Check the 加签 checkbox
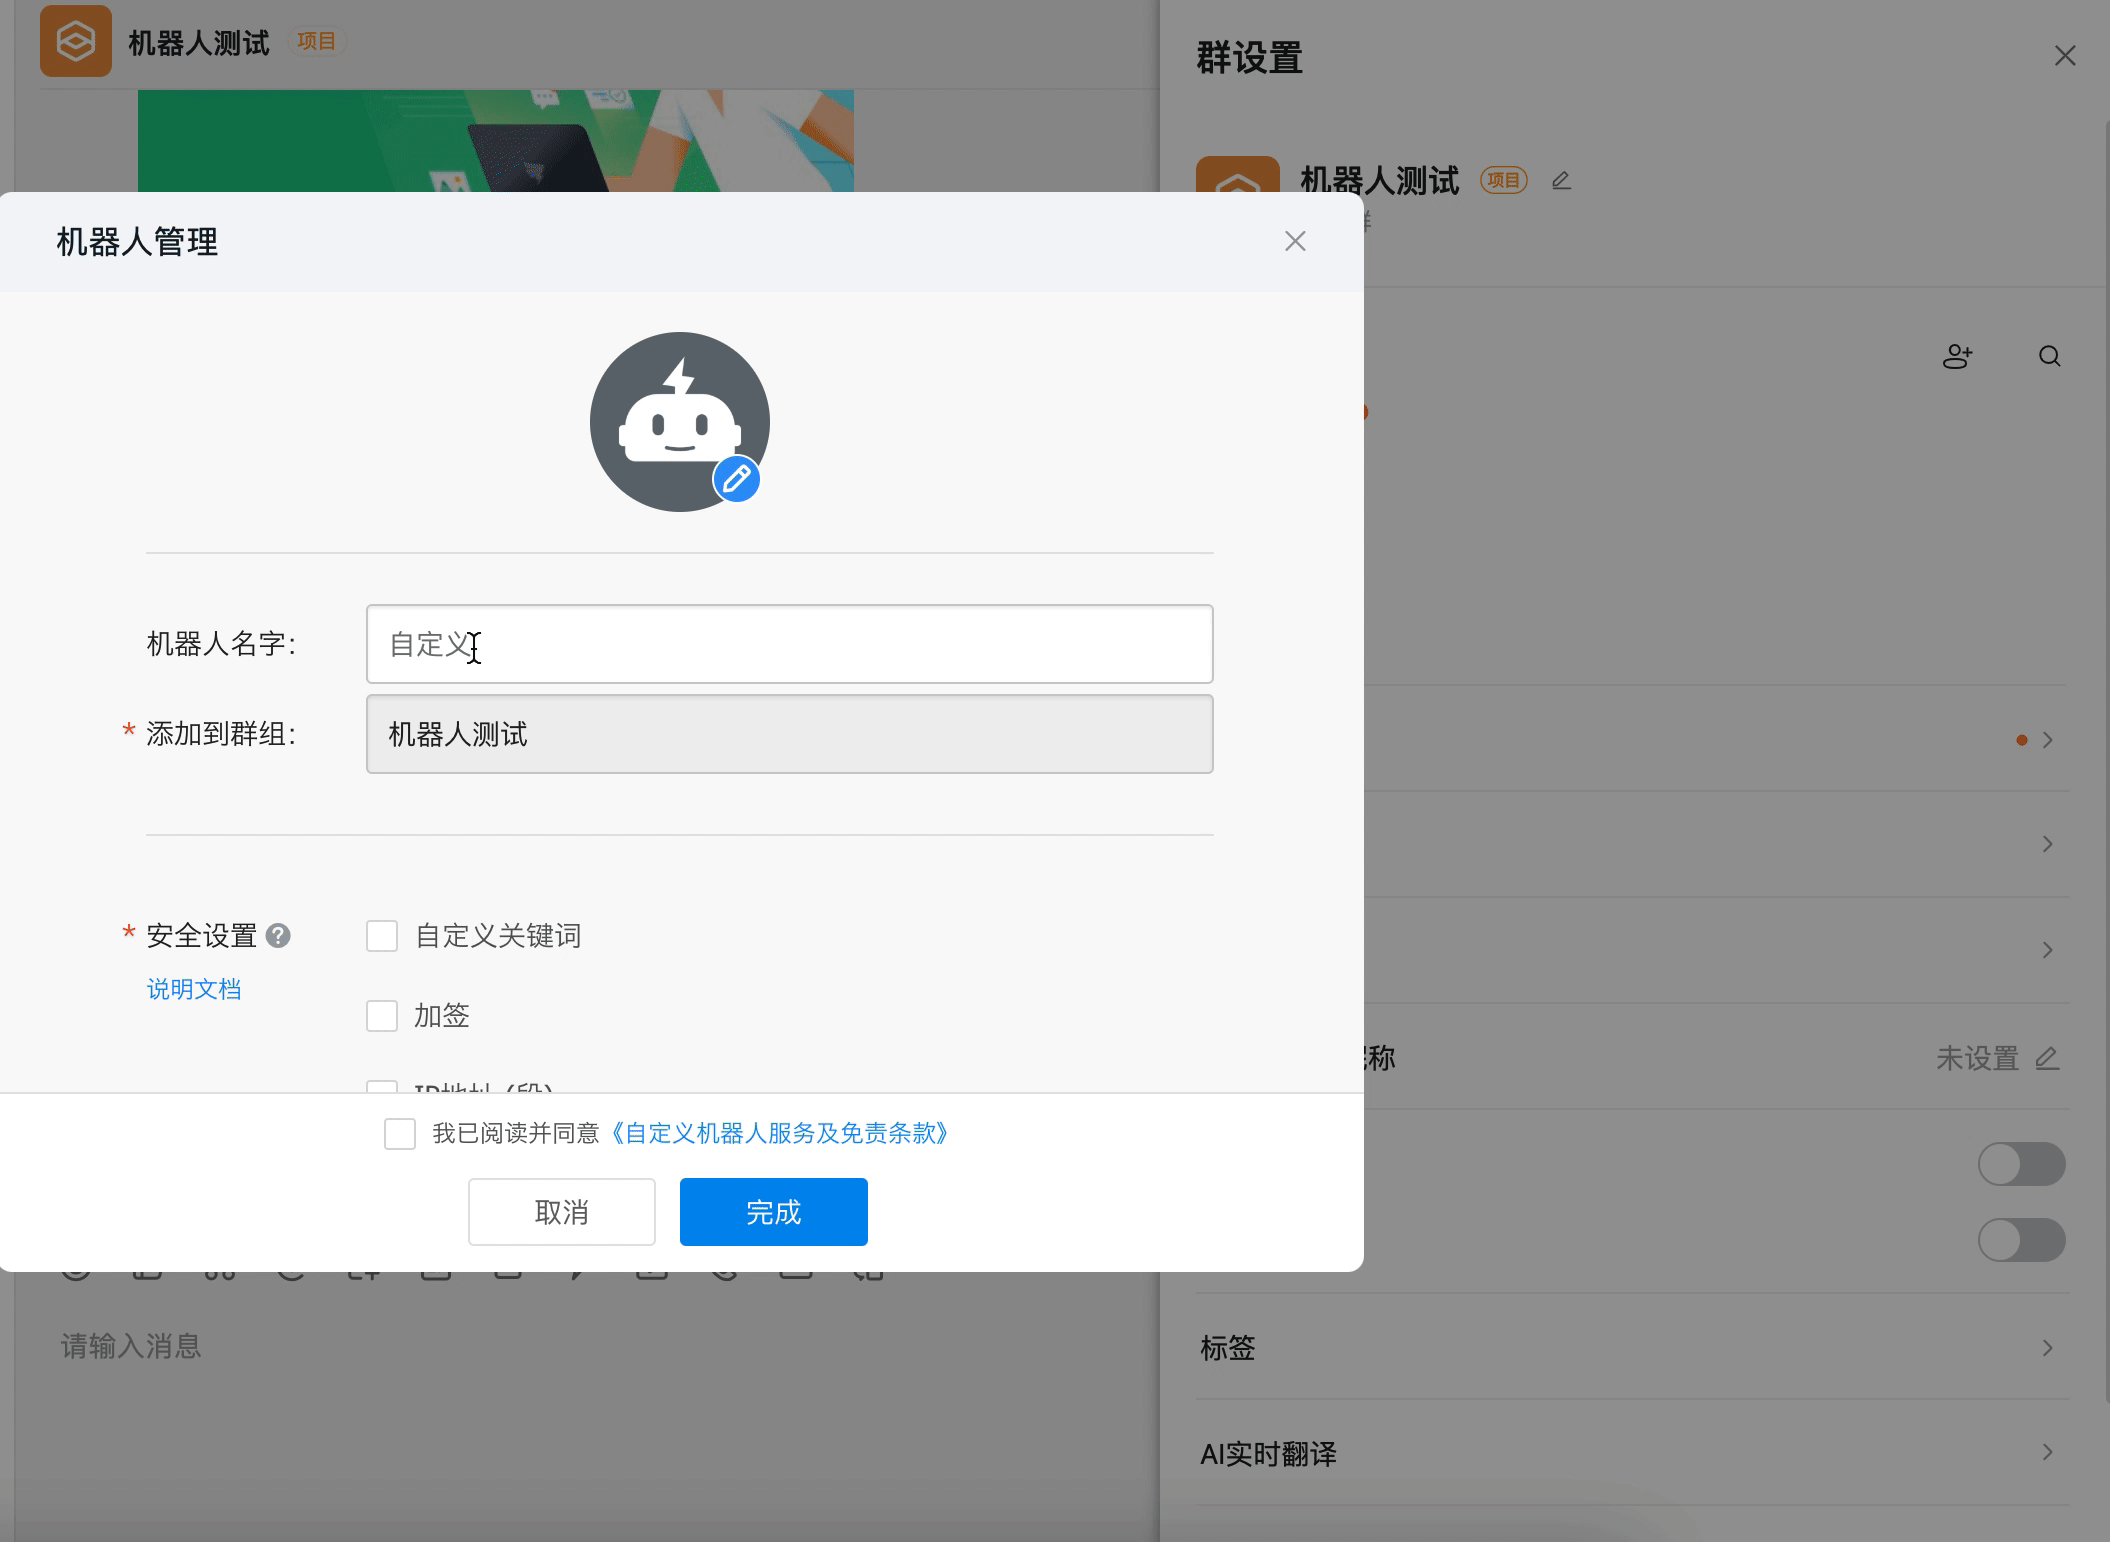The image size is (2110, 1542). tap(382, 1015)
